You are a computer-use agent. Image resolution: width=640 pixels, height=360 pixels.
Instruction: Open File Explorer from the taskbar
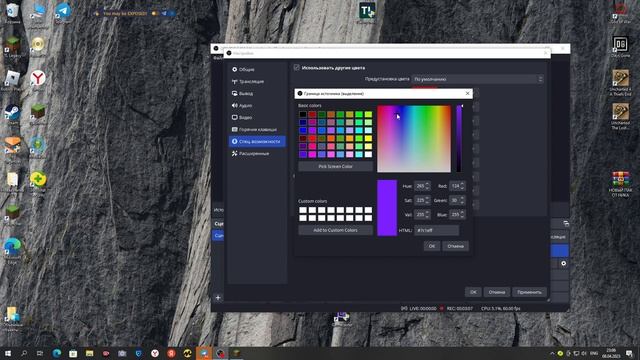tap(89, 353)
